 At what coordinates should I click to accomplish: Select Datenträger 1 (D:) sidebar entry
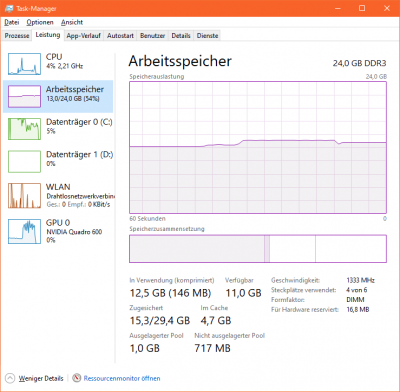pos(58,161)
